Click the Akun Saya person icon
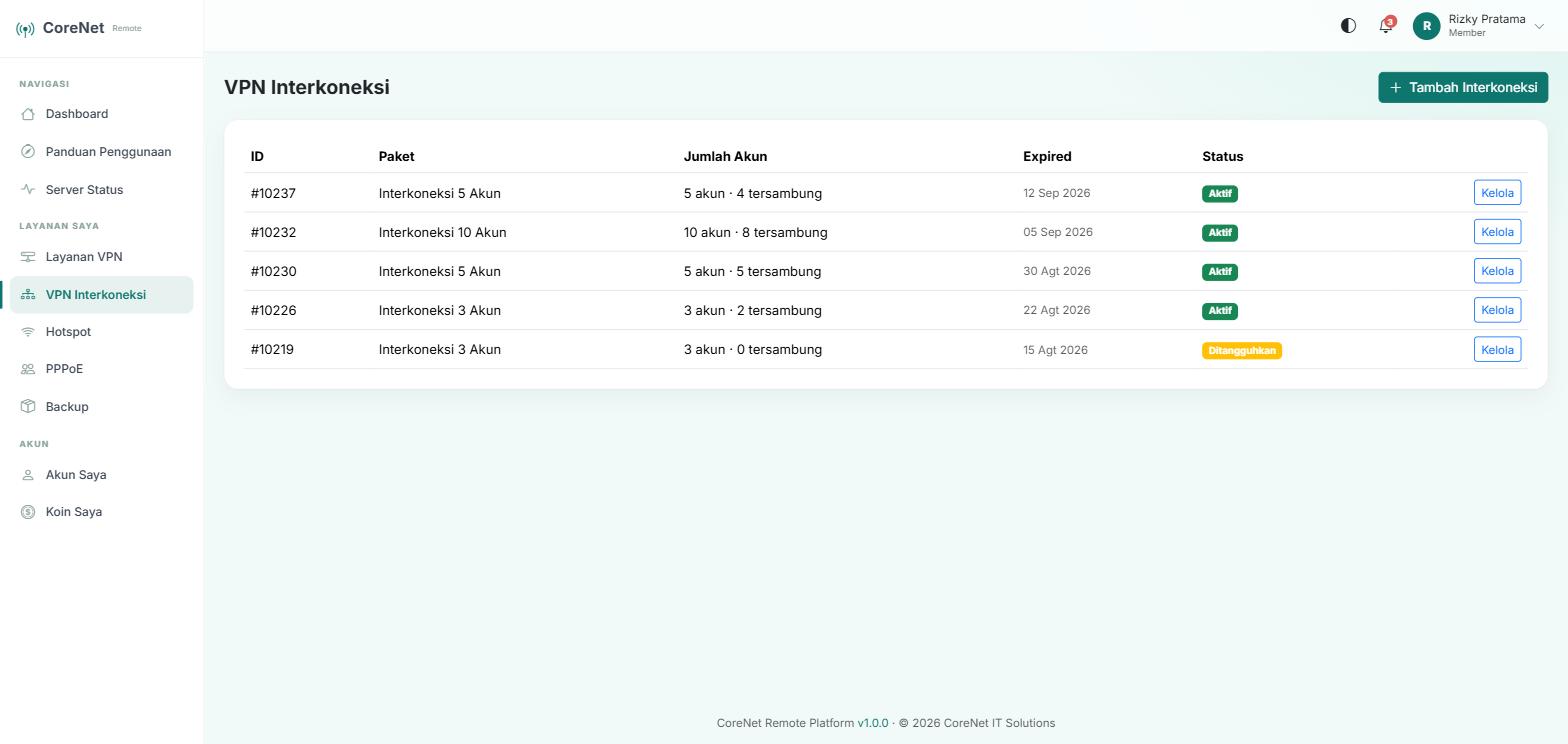Image resolution: width=1568 pixels, height=744 pixels. (x=28, y=475)
